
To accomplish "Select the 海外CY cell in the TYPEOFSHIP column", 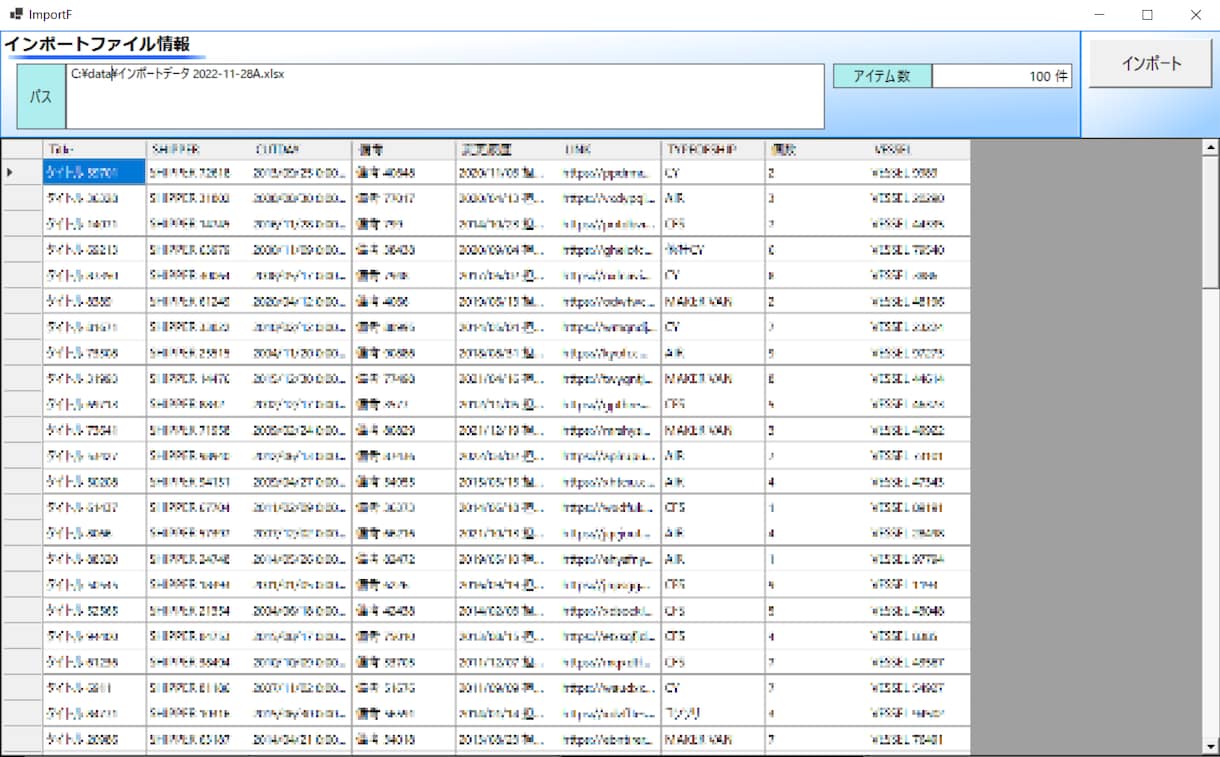I will [712, 250].
